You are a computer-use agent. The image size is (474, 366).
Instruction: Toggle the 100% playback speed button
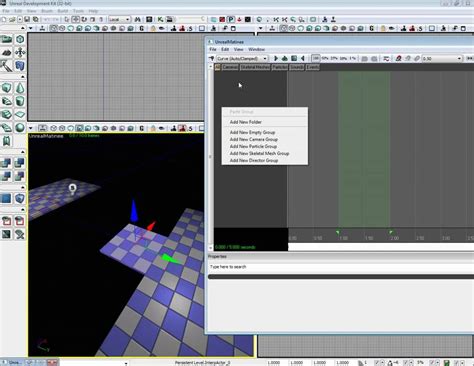tap(316, 58)
